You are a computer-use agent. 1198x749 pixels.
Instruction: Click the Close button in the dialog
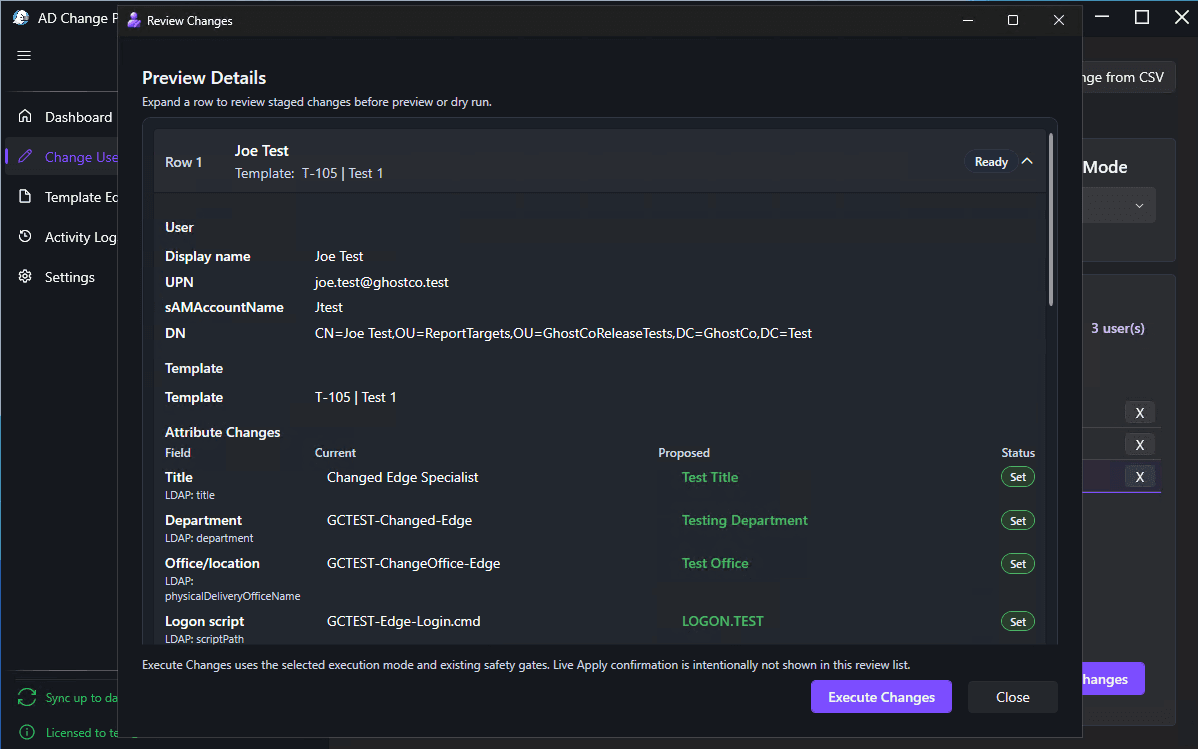[x=1012, y=696]
